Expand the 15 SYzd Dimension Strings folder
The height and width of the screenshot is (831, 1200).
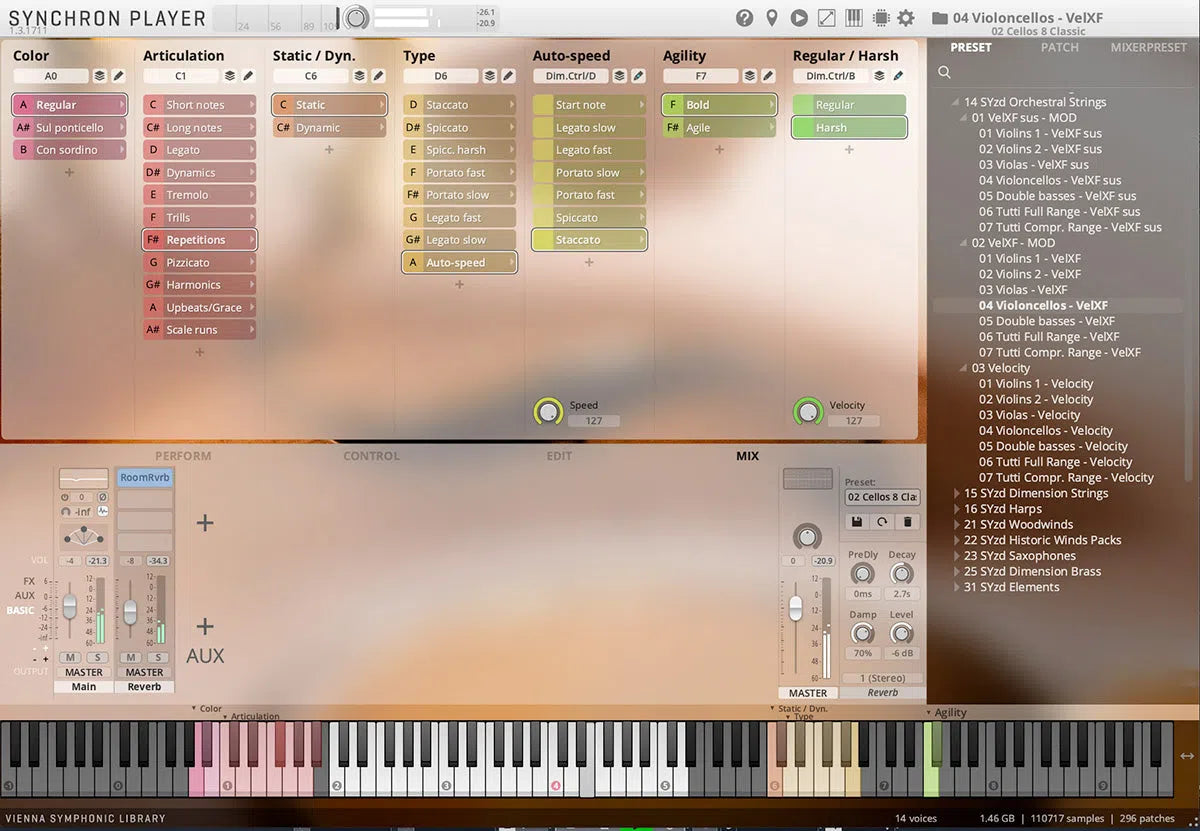pos(958,493)
